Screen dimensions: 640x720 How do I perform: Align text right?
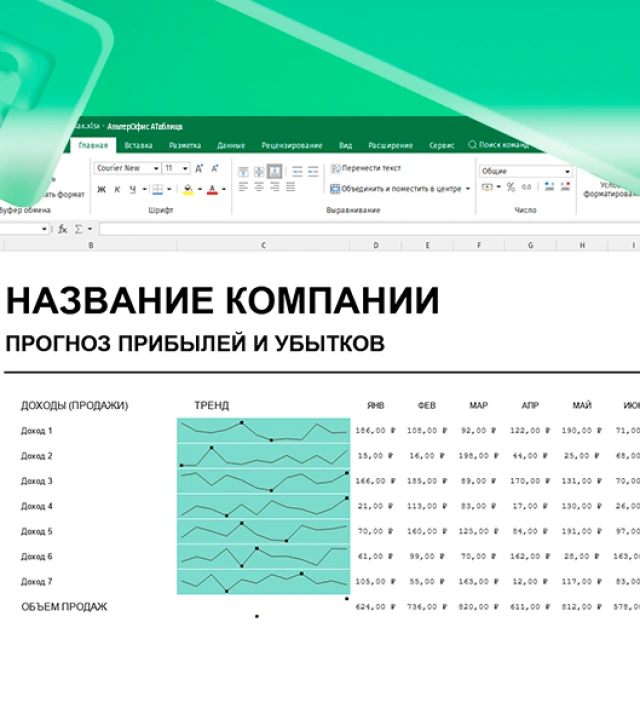coord(275,186)
